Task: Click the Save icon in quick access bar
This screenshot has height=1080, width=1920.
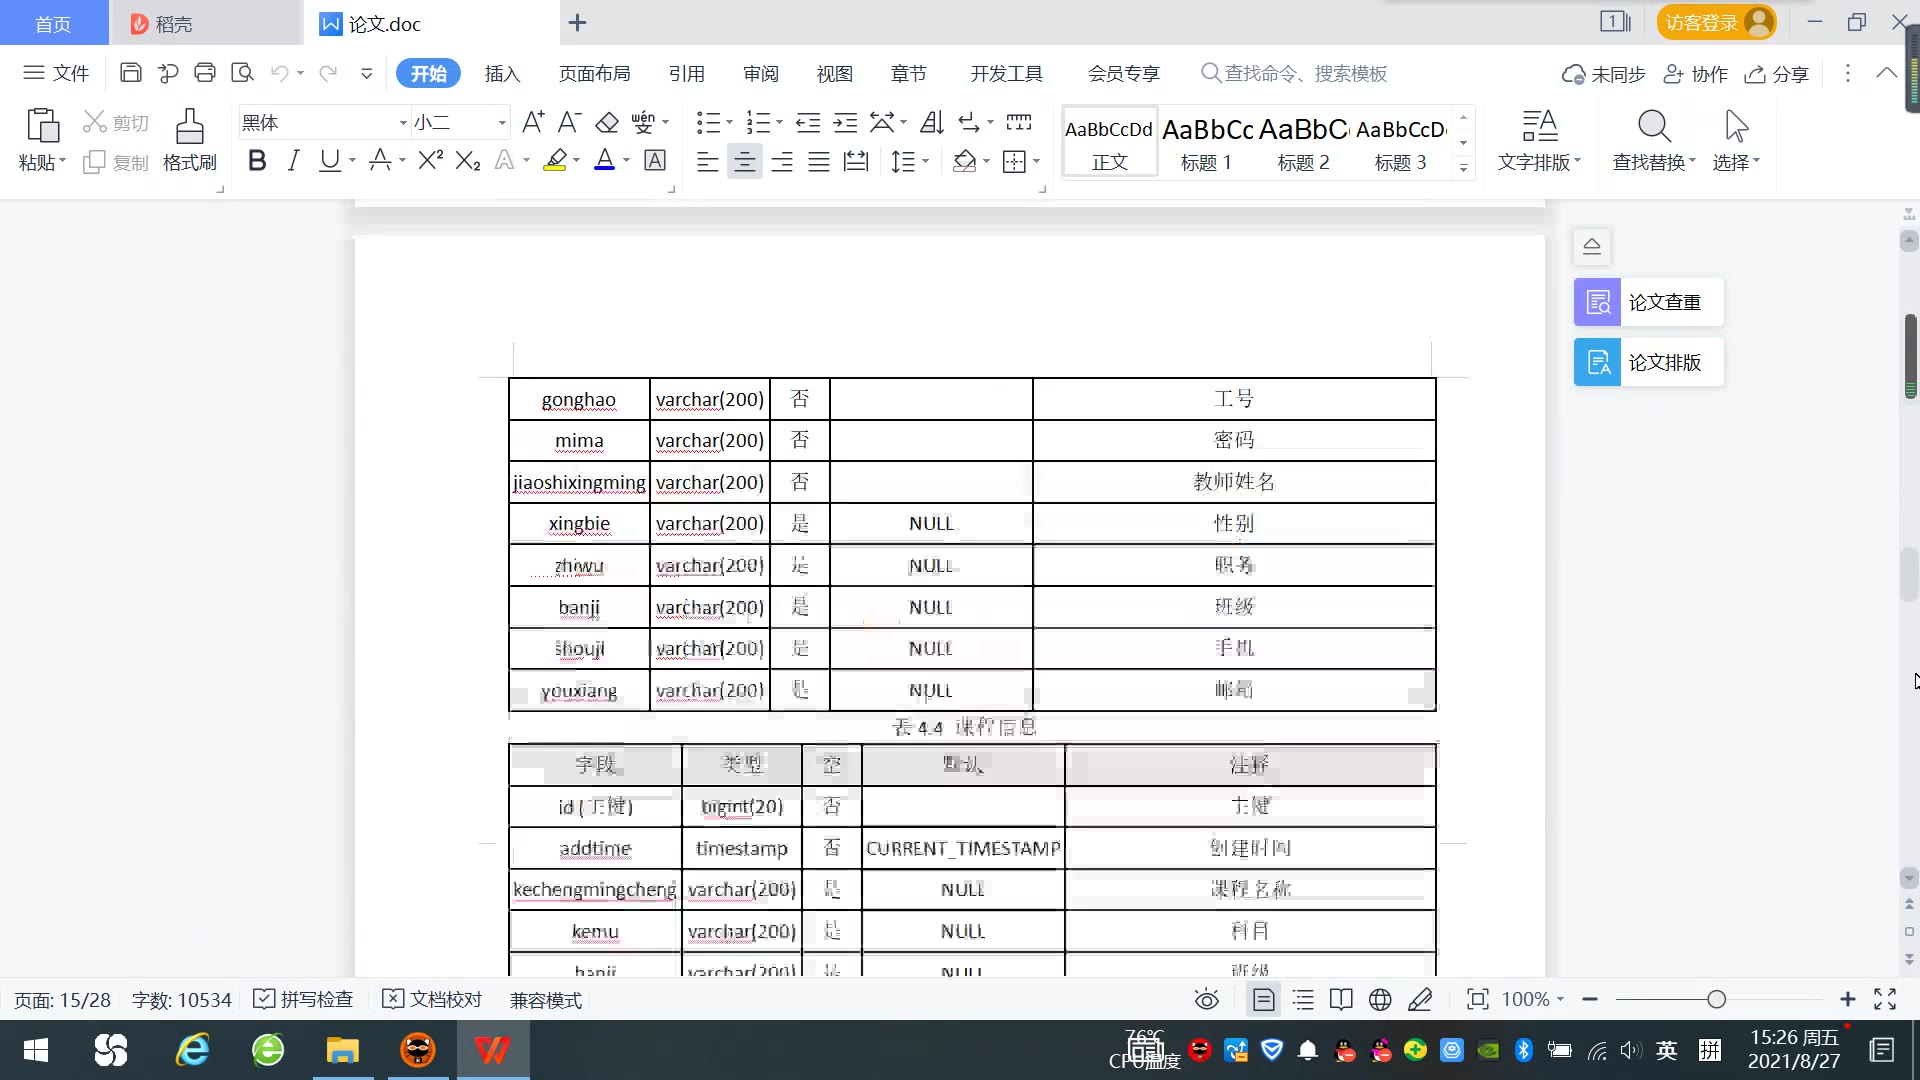Action: [x=130, y=73]
